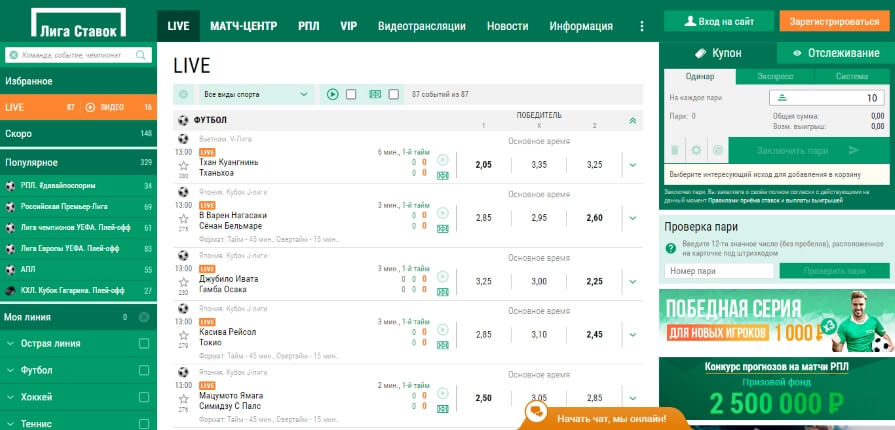Expand more bets for Касива Рейсол match

(x=632, y=335)
